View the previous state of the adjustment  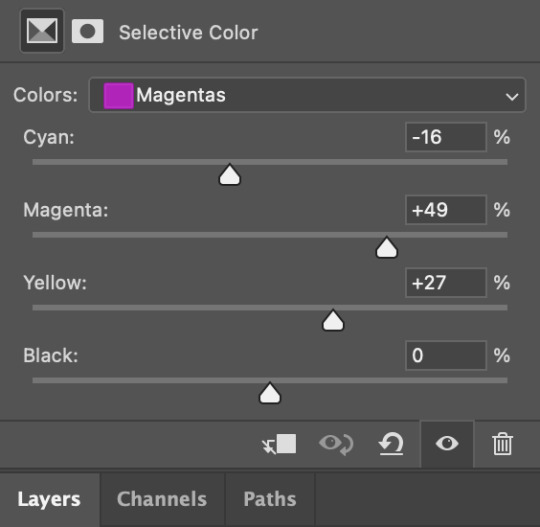coord(336,444)
